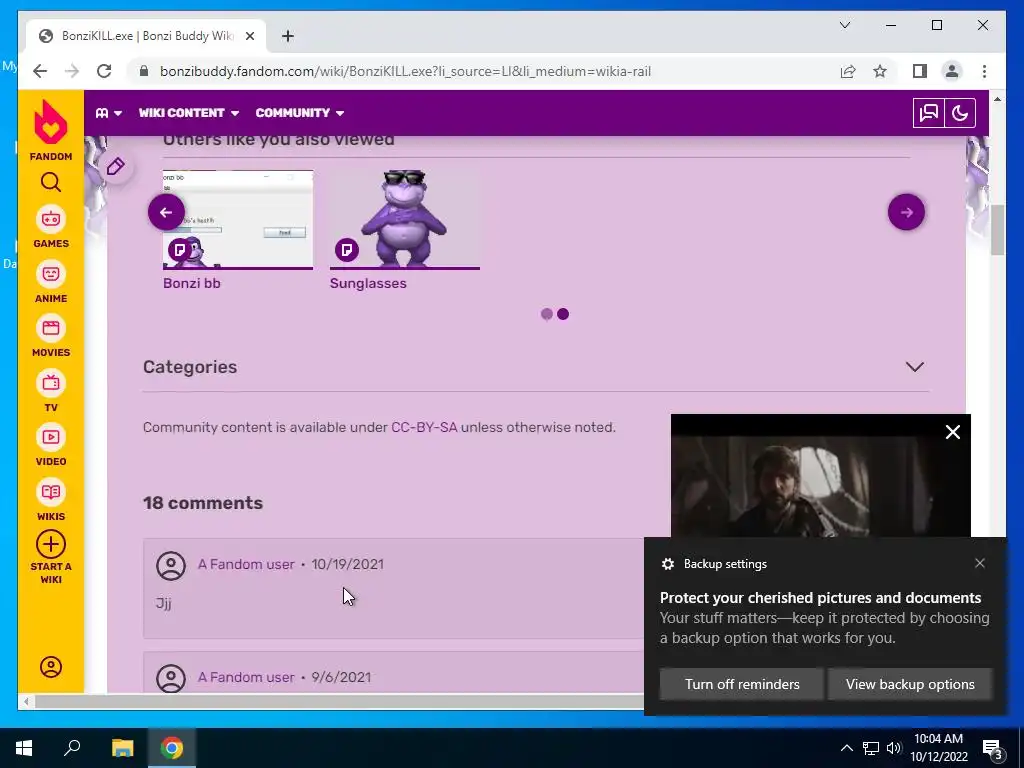Image resolution: width=1024 pixels, height=768 pixels.
Task: Click Turn off reminders button
Action: pyautogui.click(x=742, y=684)
